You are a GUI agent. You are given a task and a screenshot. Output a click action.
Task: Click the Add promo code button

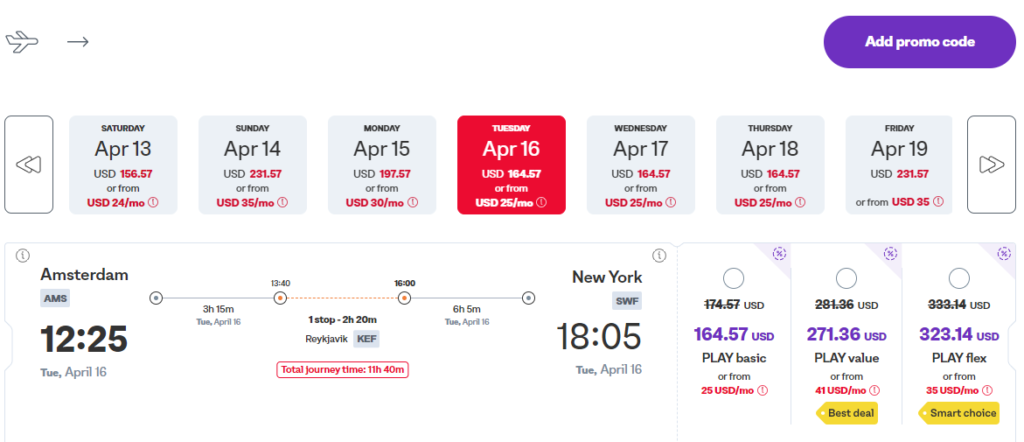coord(920,42)
